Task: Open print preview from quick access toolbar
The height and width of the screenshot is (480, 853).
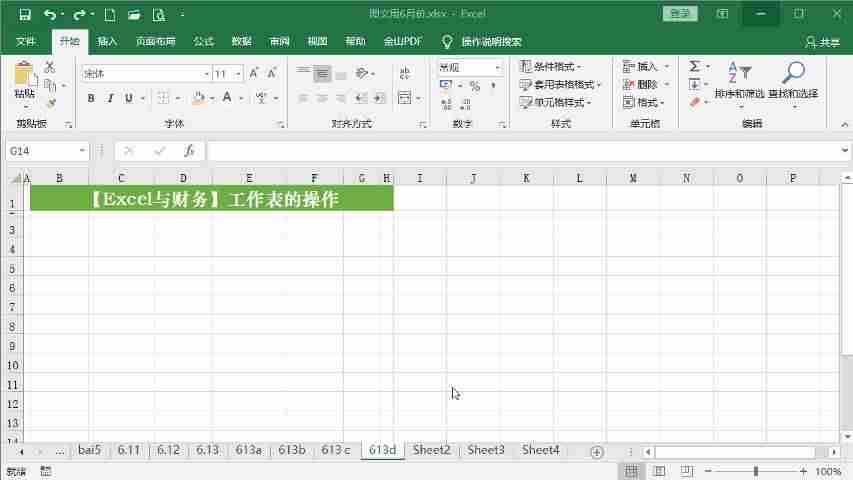Action: (x=158, y=15)
